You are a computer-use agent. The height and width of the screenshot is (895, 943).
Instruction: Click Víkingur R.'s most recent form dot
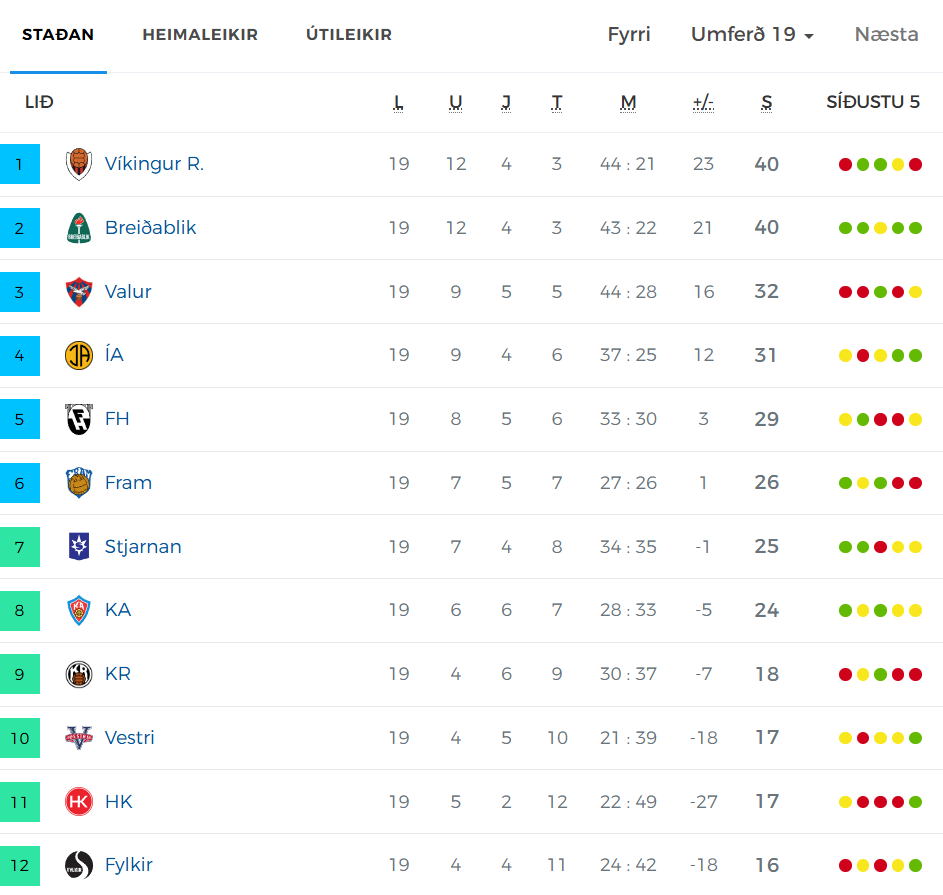[915, 165]
